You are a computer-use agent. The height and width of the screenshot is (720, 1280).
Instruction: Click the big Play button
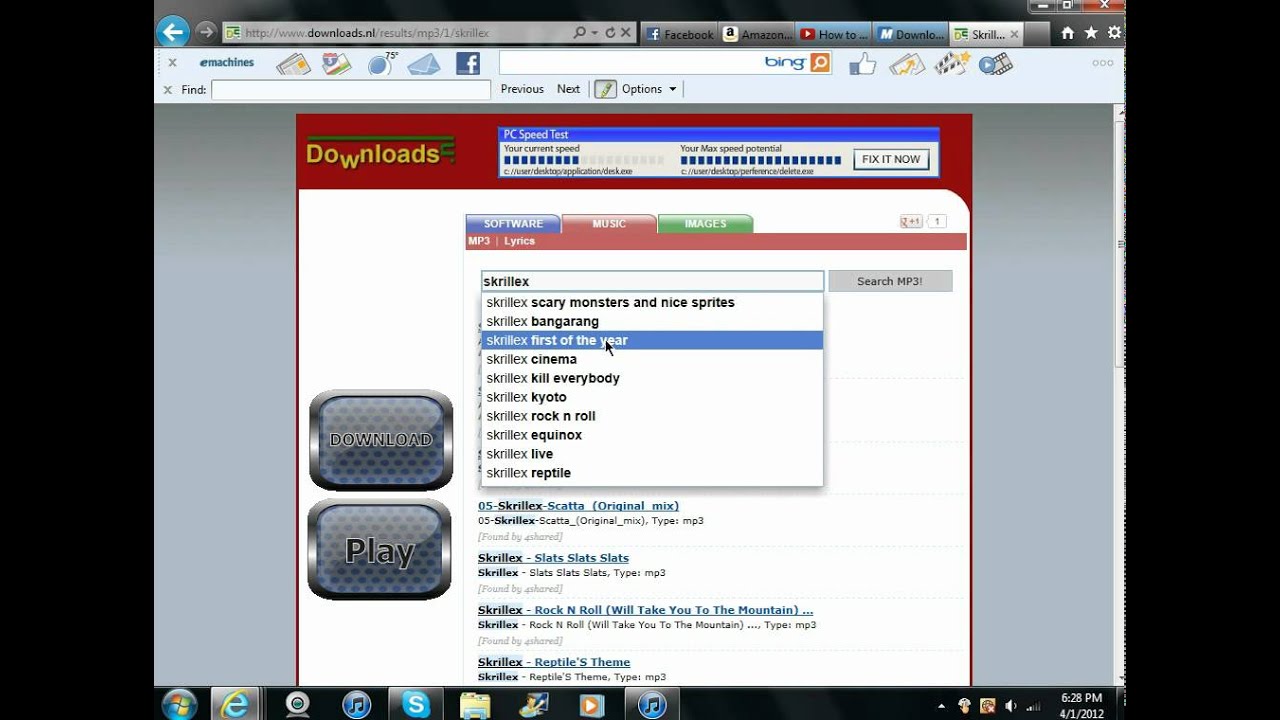click(379, 550)
